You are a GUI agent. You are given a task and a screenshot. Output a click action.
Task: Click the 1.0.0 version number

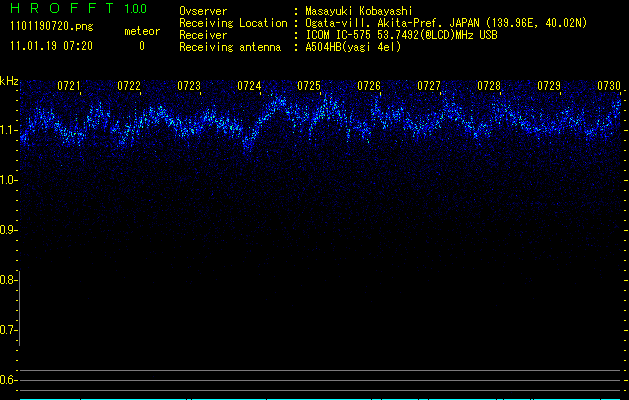133,9
